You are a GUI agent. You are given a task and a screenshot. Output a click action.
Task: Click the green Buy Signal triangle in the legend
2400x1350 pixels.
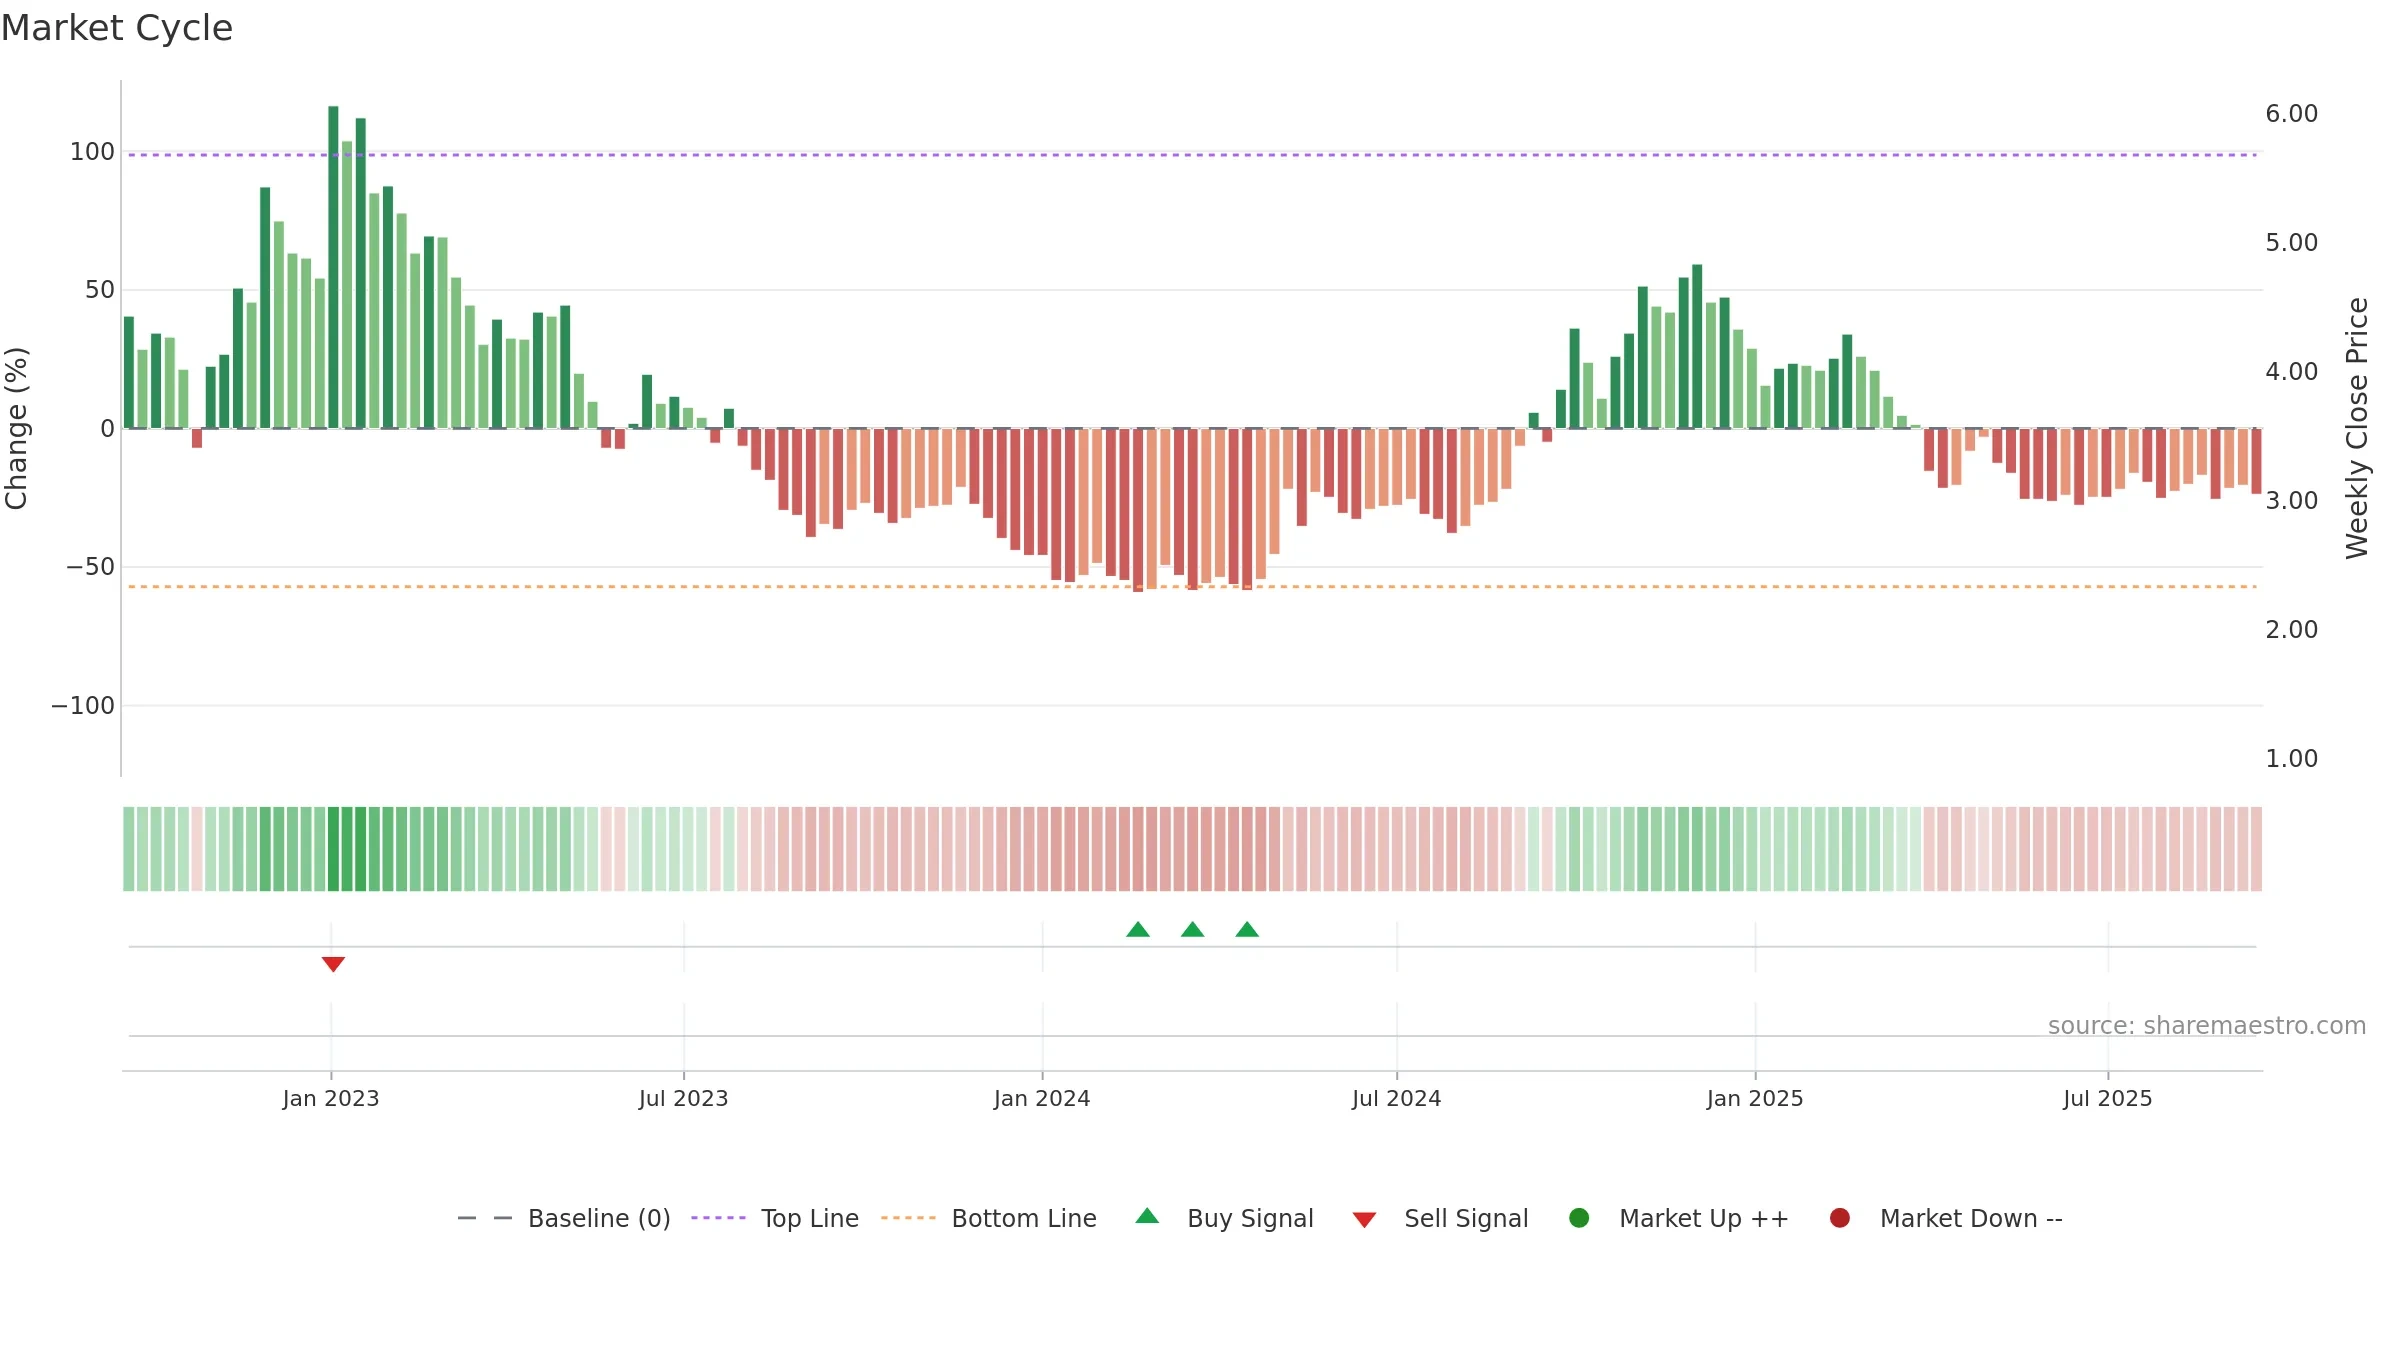1147,1216
